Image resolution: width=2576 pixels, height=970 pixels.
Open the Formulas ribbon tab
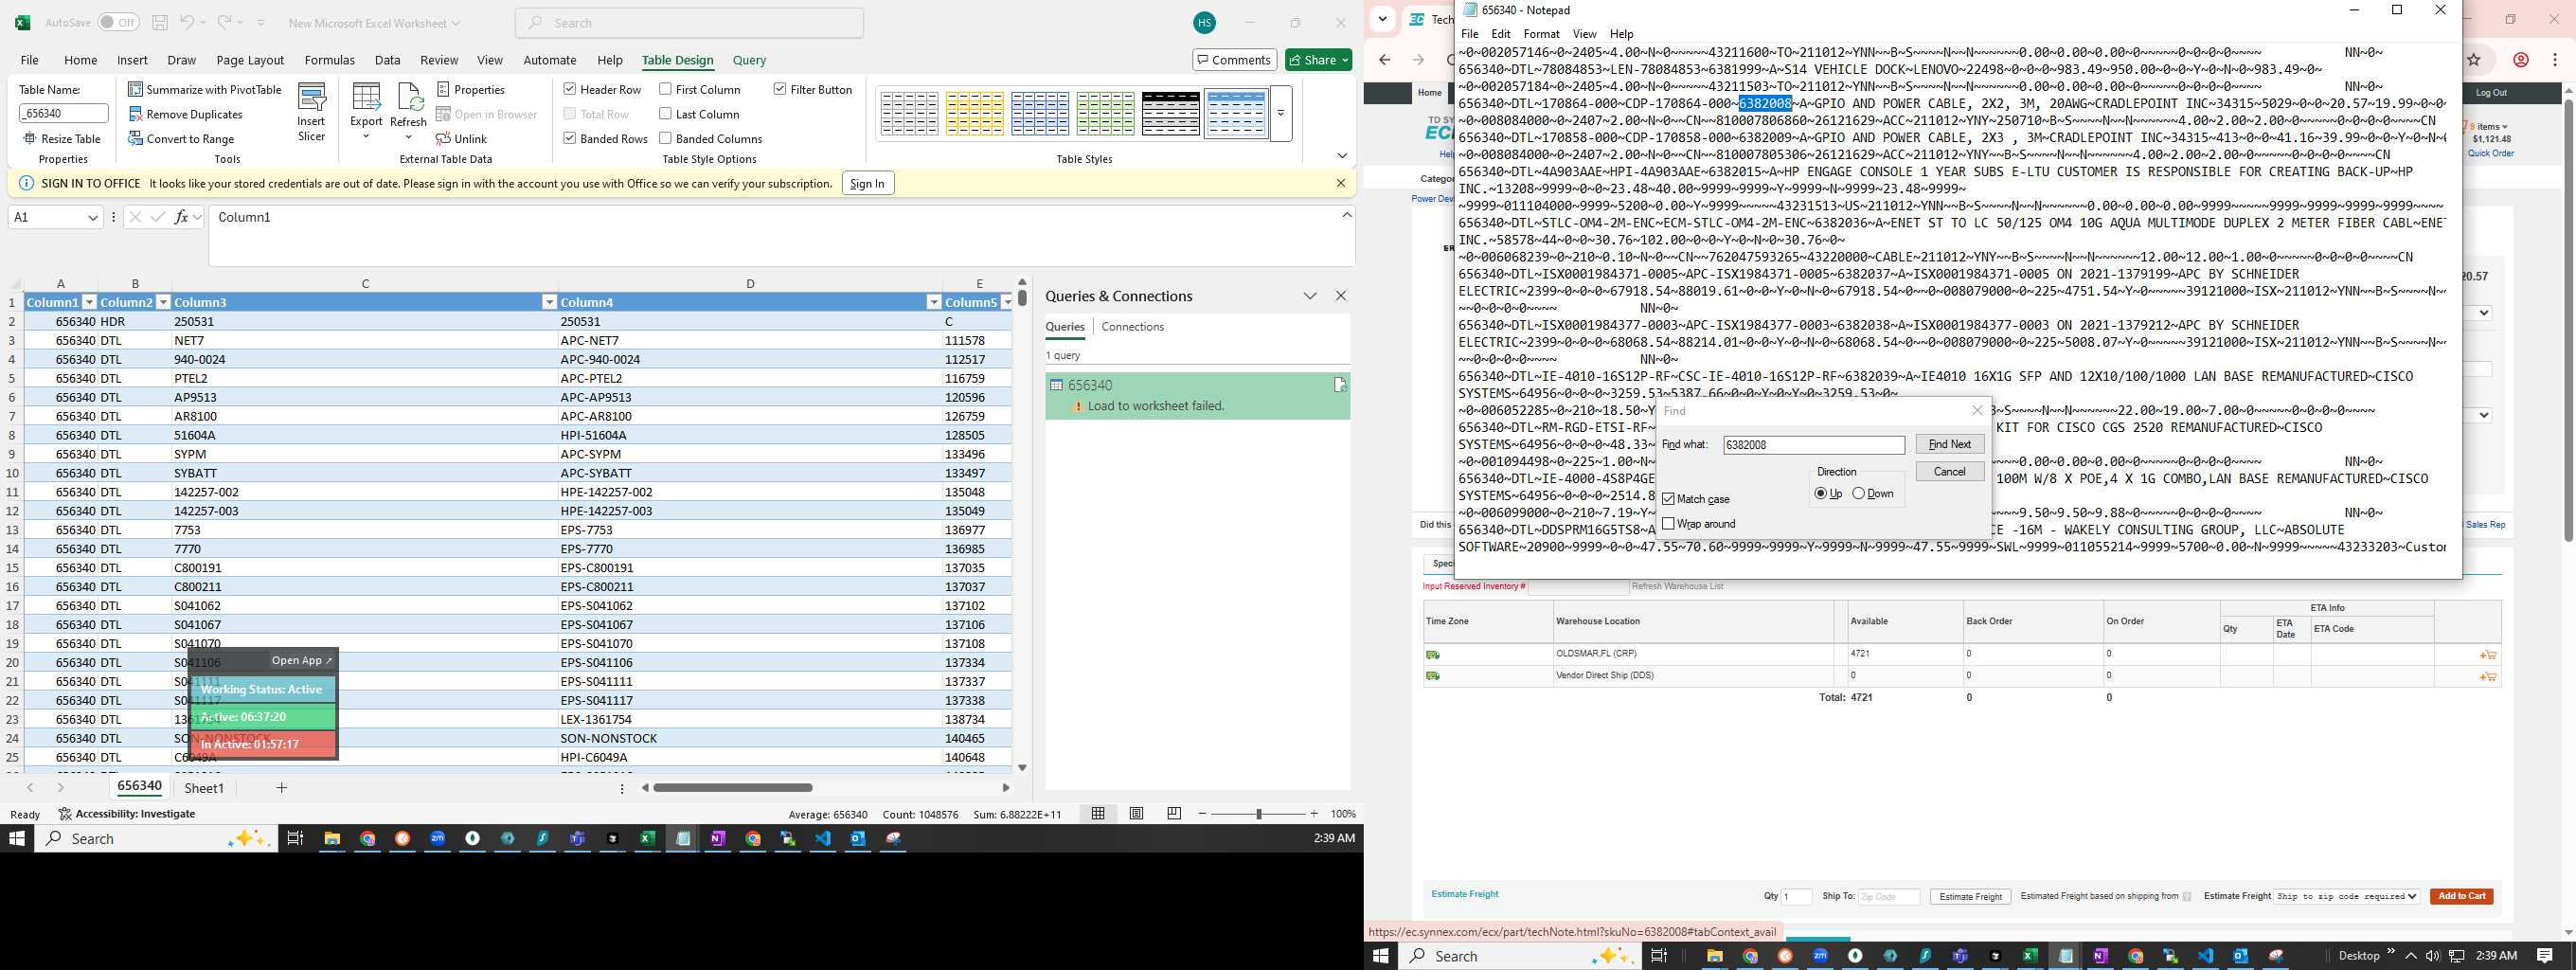[x=329, y=60]
